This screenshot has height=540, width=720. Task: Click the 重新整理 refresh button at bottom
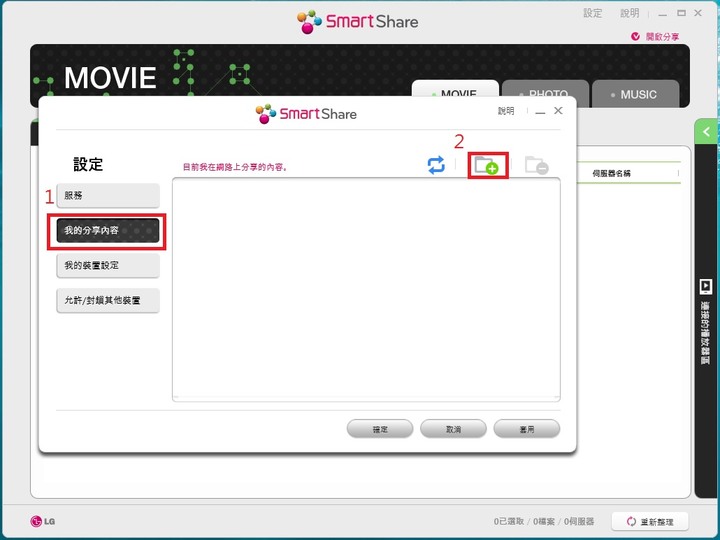tap(650, 522)
